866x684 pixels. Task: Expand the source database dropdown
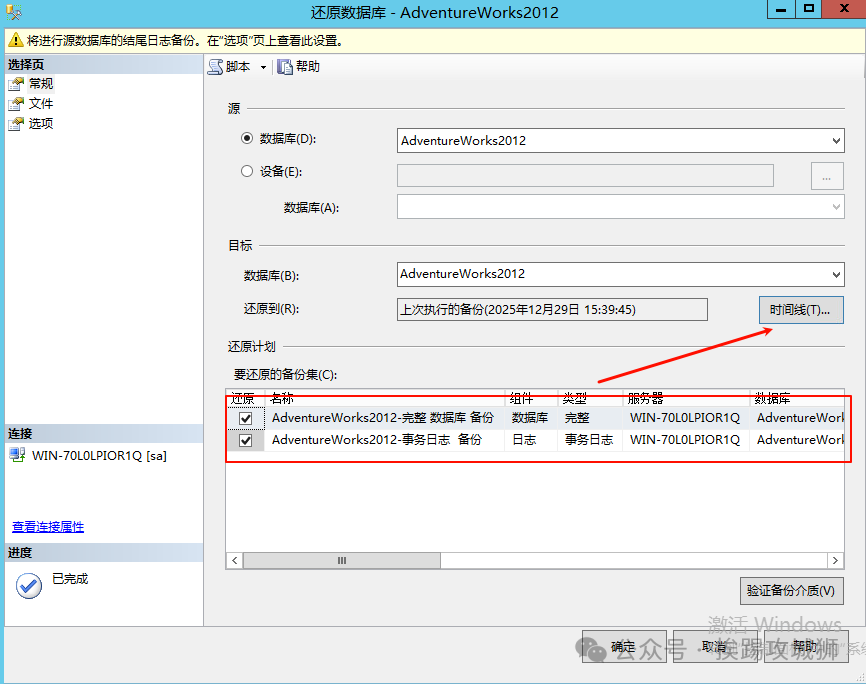click(x=836, y=141)
